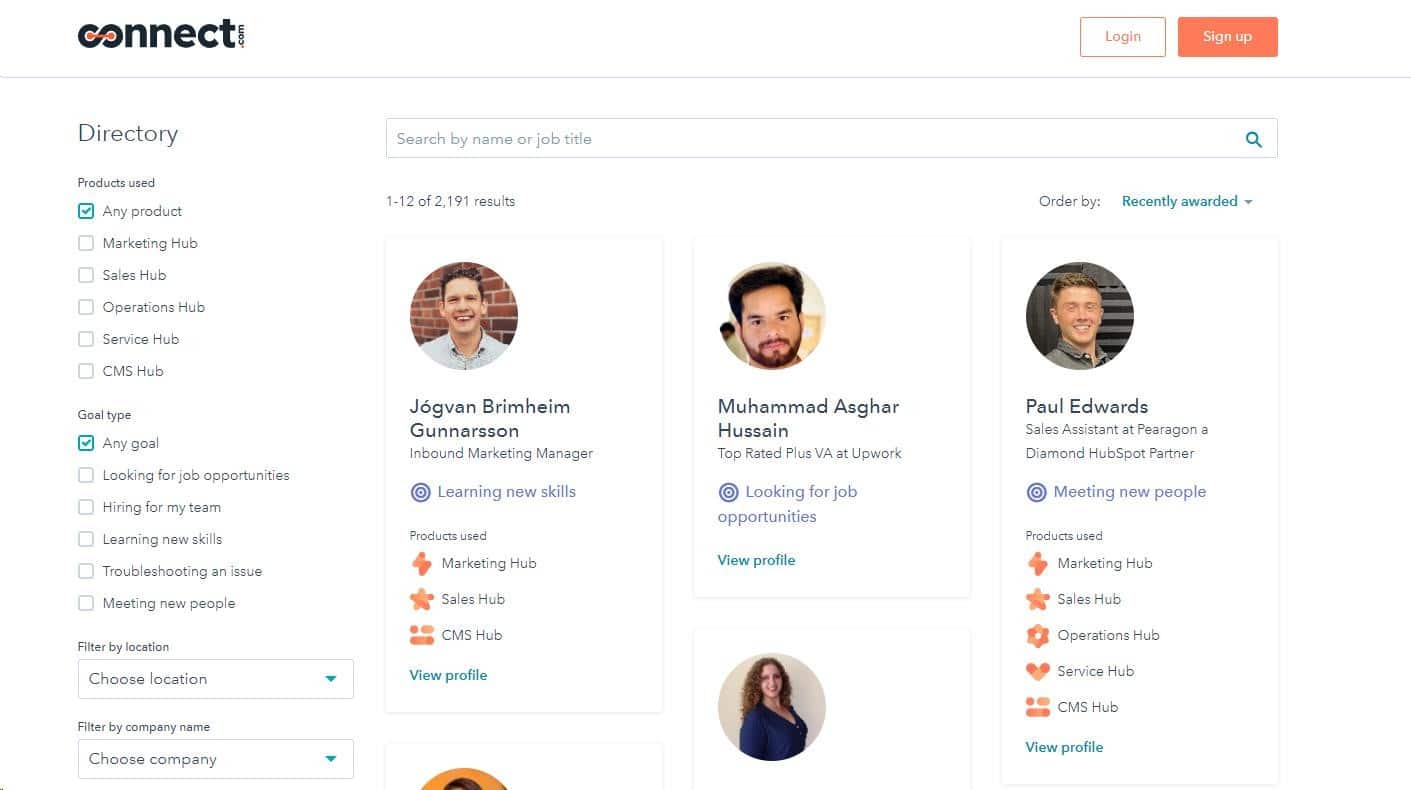This screenshot has height=790, width=1411.
Task: Click Paul Edwards' Sales Hub star icon
Action: coord(1037,599)
